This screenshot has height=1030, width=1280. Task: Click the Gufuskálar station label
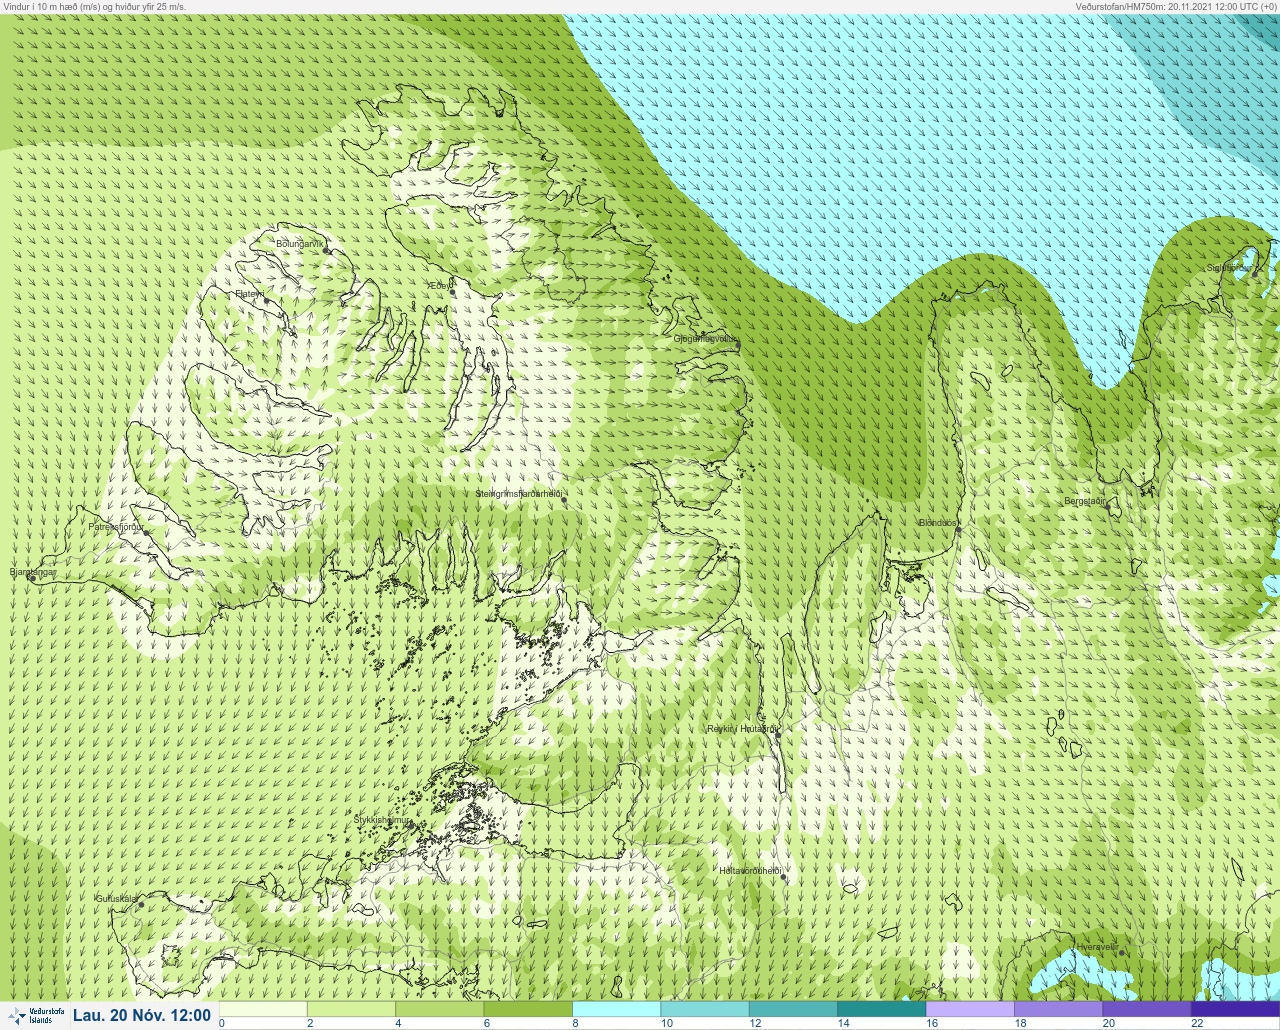click(x=117, y=899)
